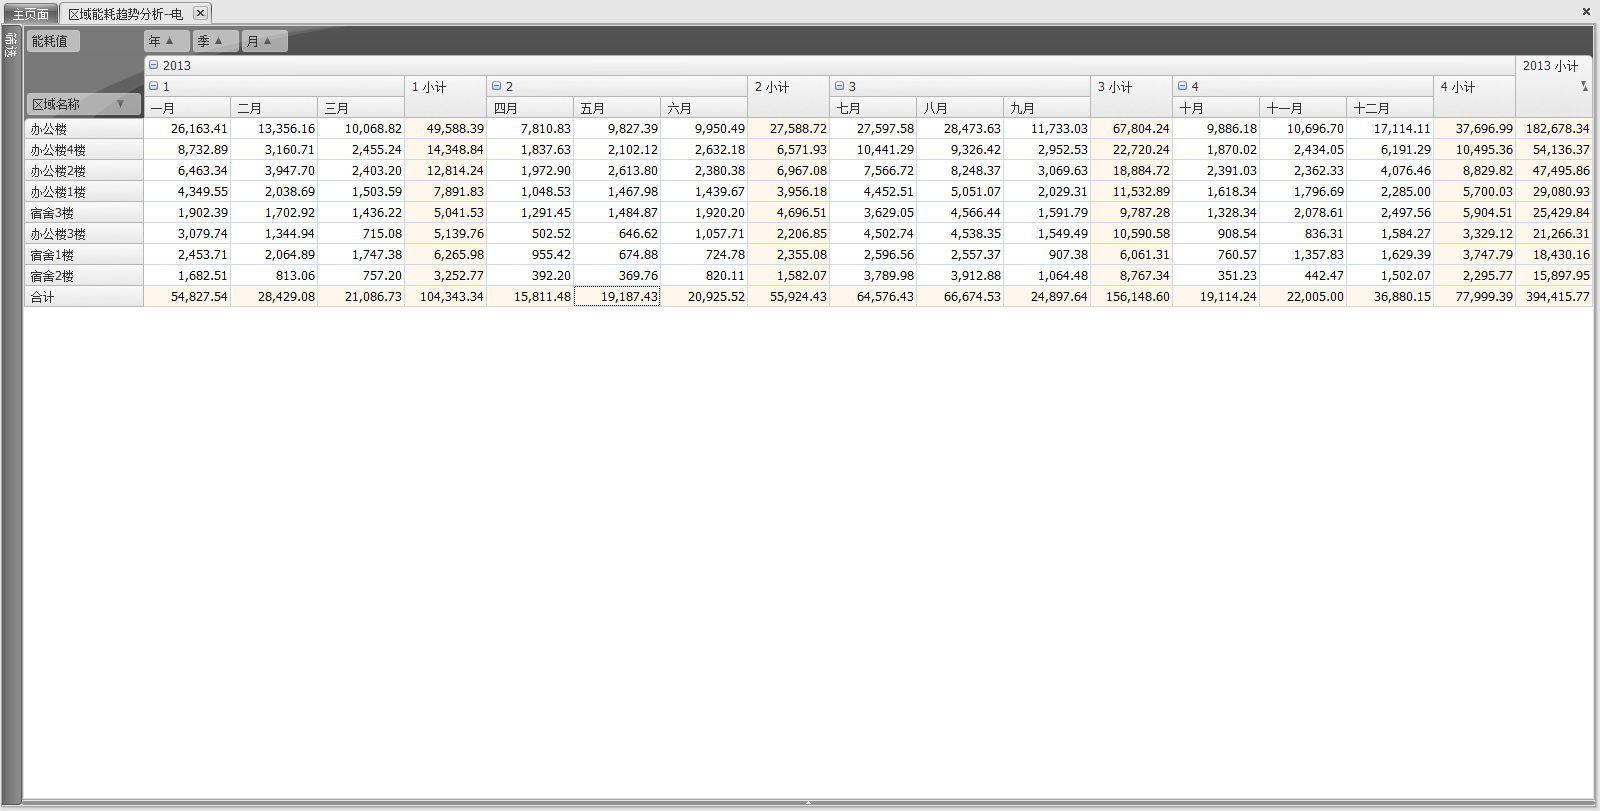Viewport: 1600px width, 811px height.
Task: Collapse quarter 4 column group
Action: point(1182,86)
